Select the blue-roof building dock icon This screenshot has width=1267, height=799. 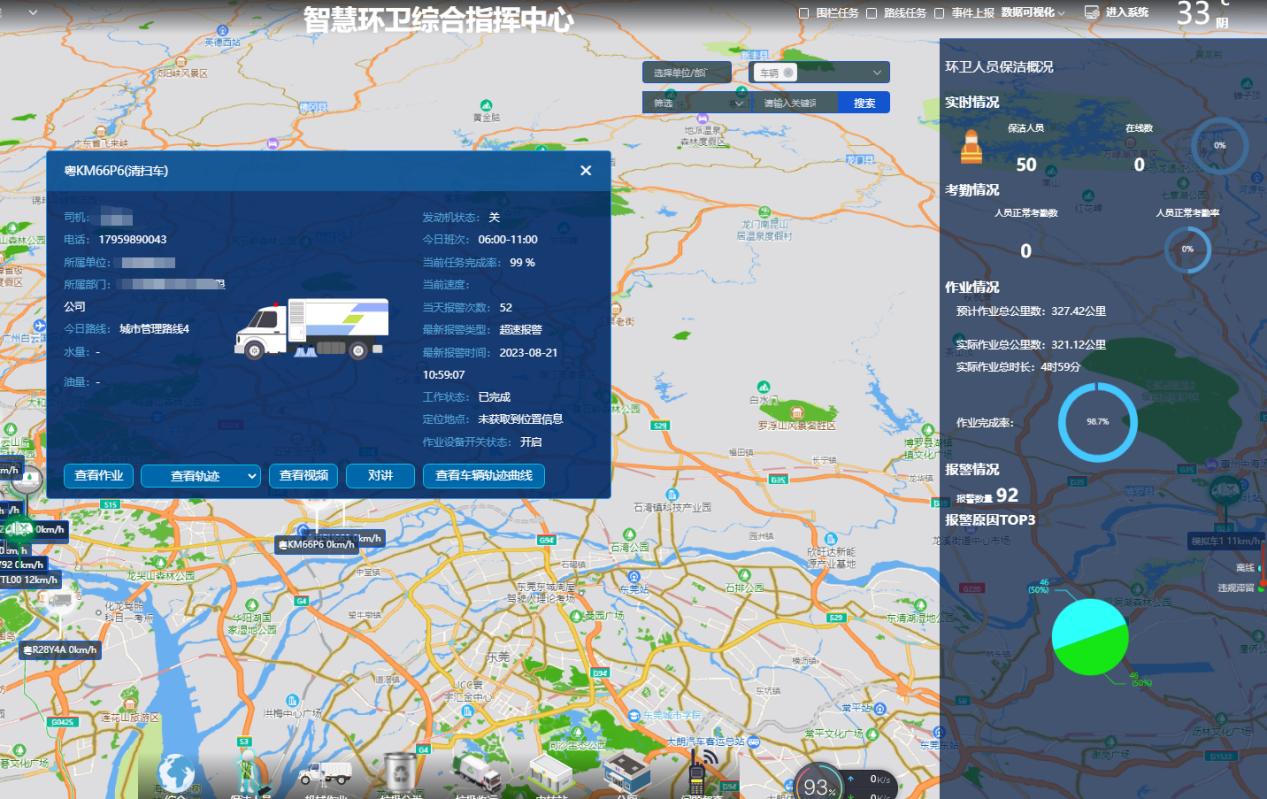pyautogui.click(x=625, y=773)
